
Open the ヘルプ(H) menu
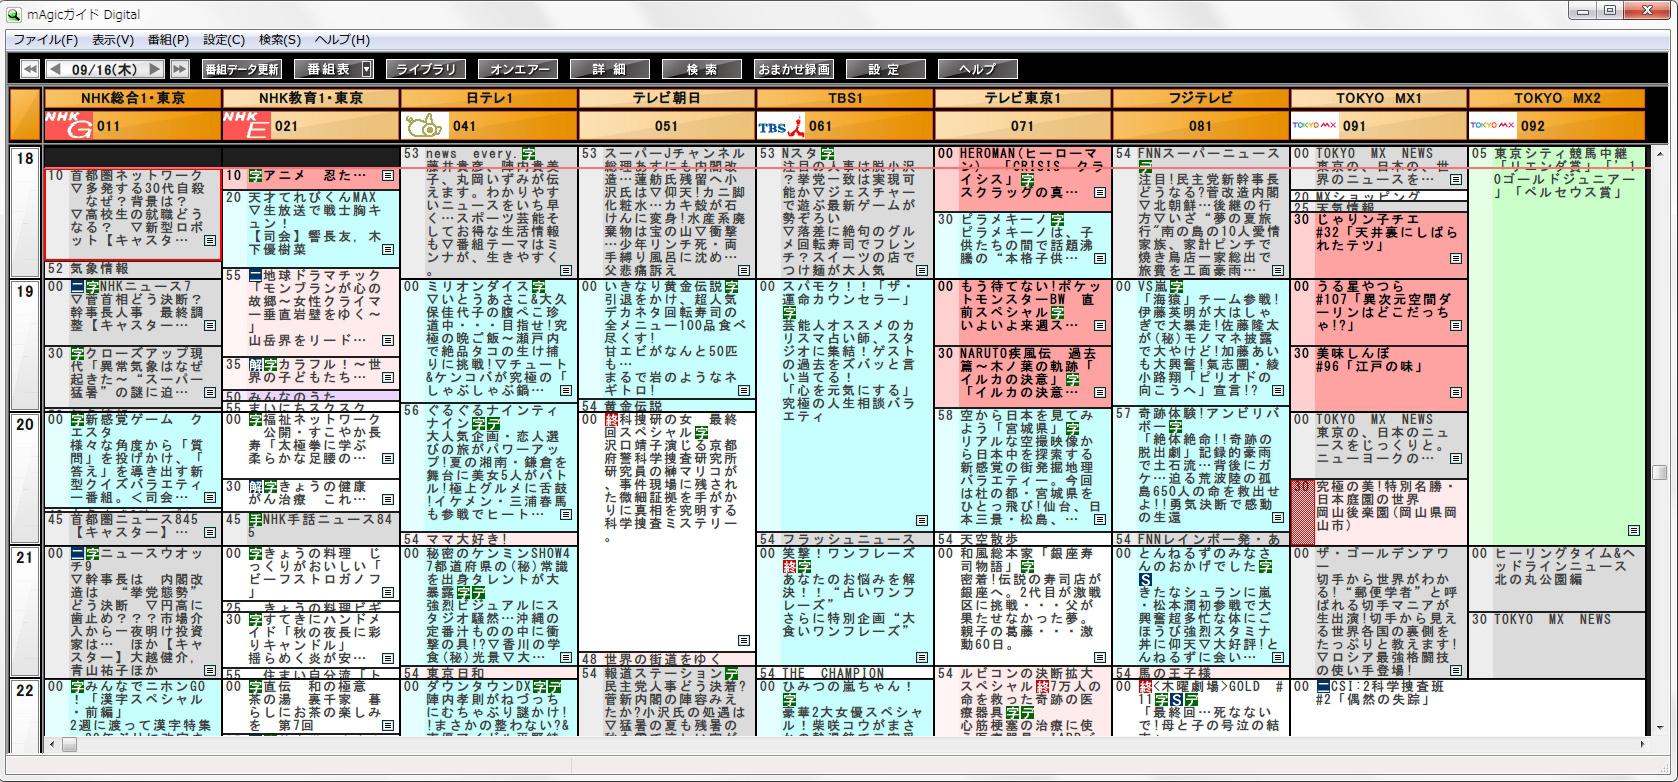click(342, 40)
